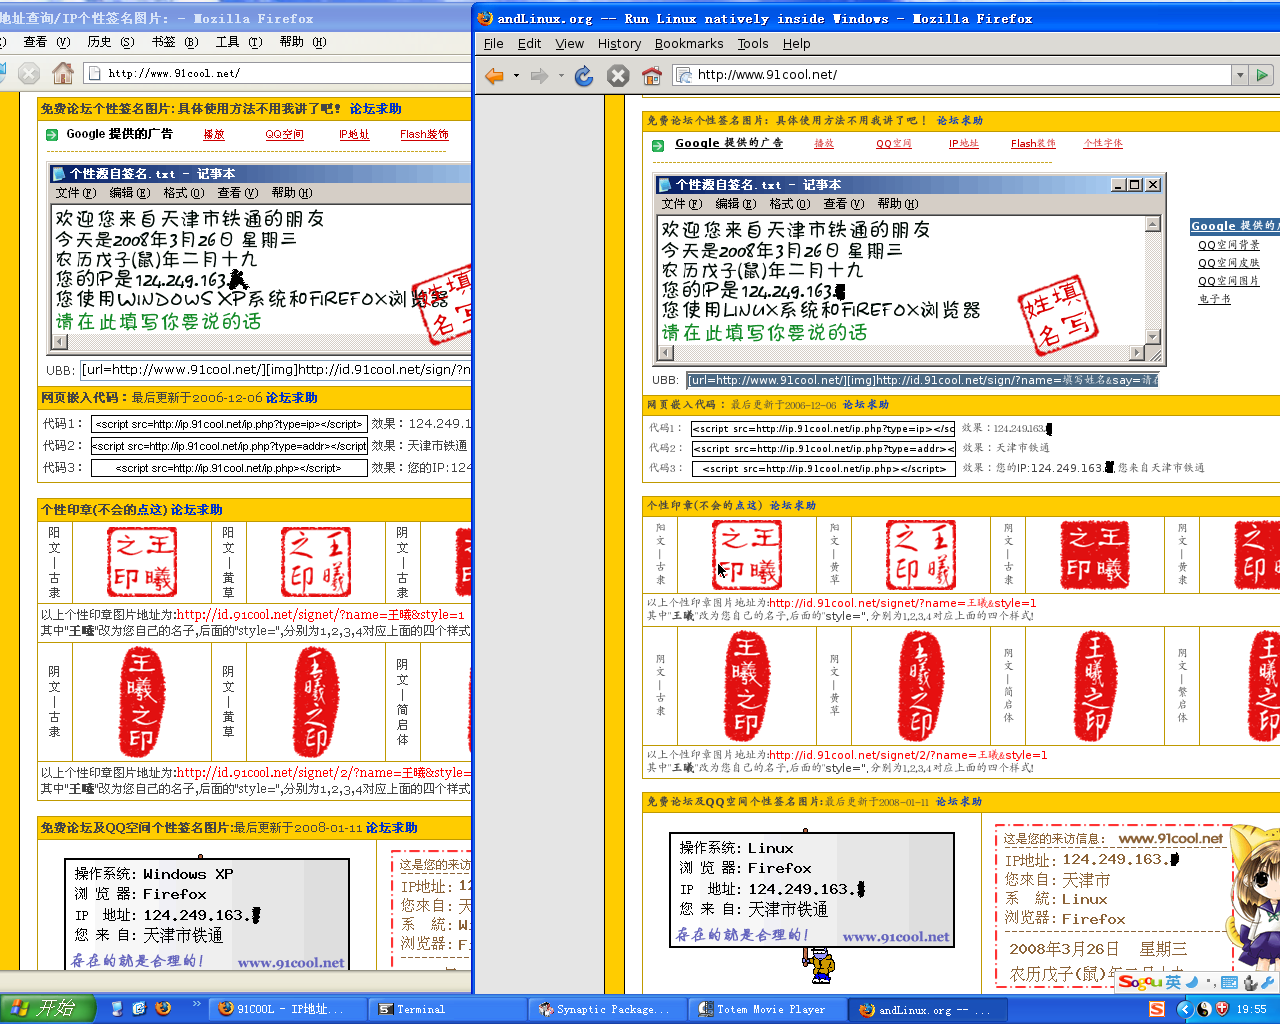Image resolution: width=1280 pixels, height=1024 pixels.
Task: Expand the URL history dropdown in andLinux Firefox
Action: point(1240,75)
